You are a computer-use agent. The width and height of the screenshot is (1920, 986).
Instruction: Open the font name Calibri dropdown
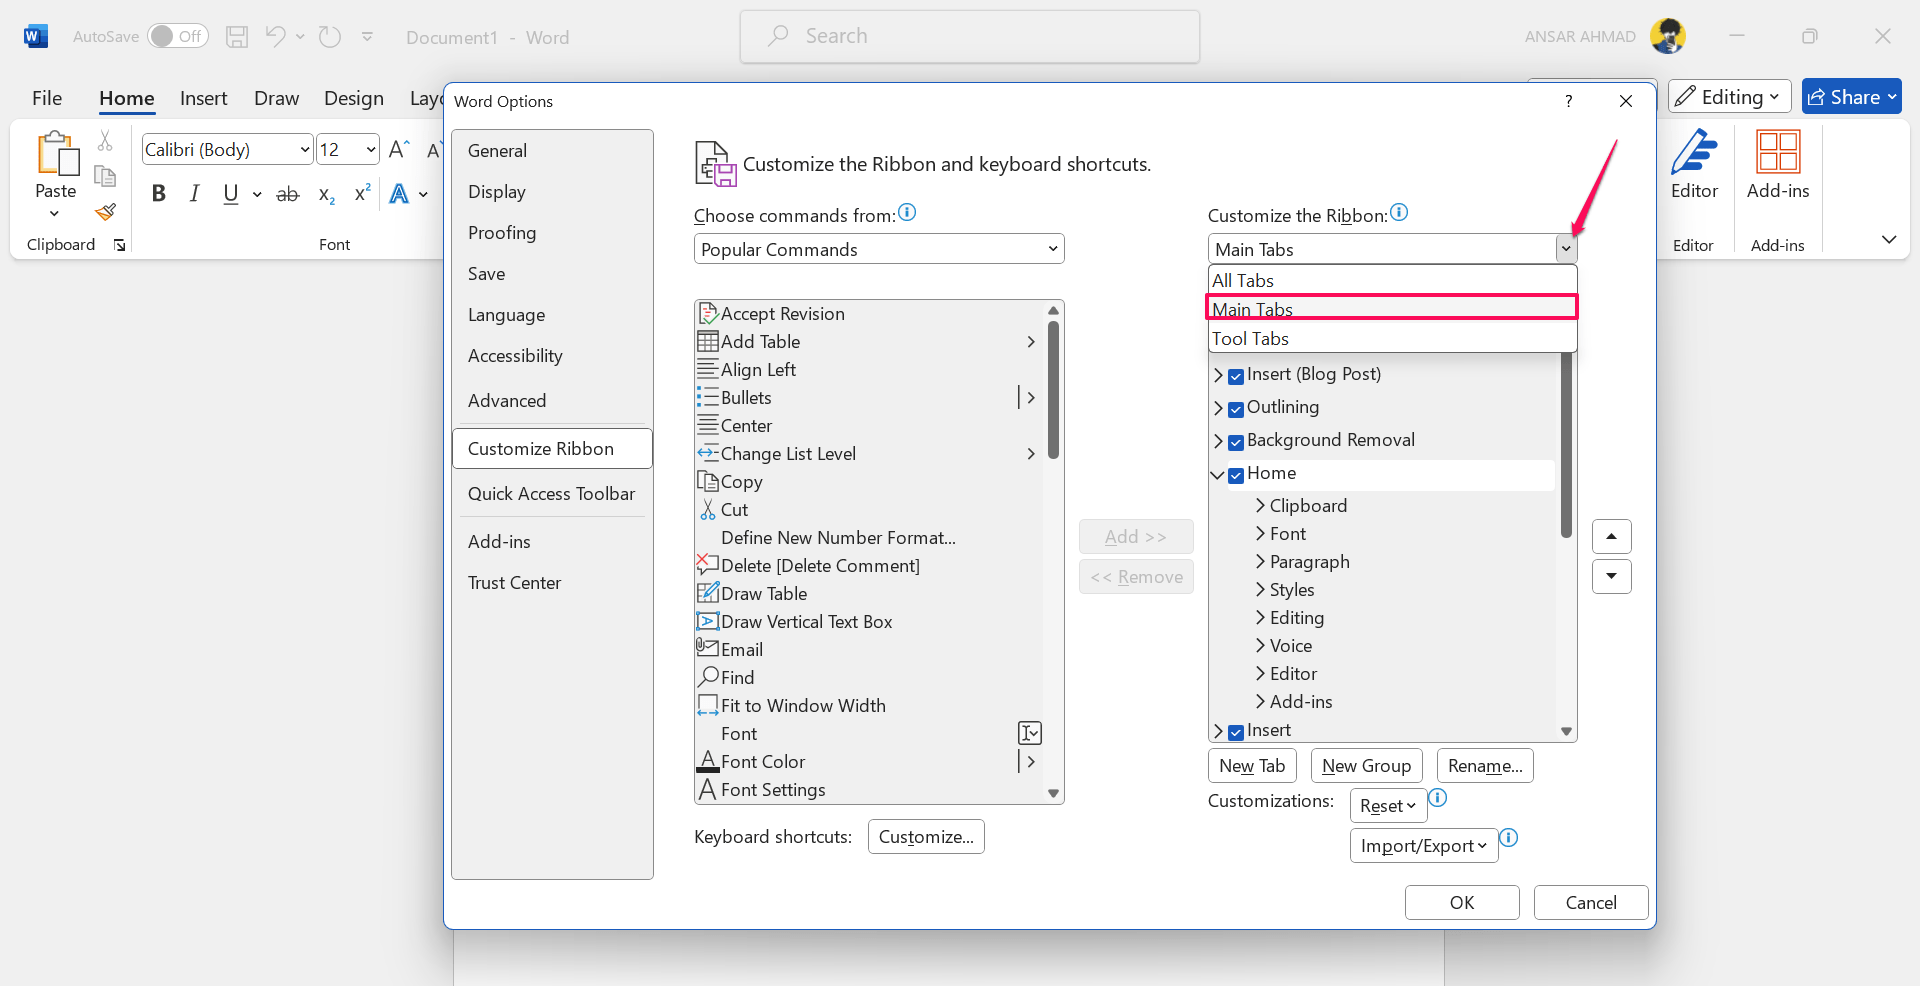[305, 150]
